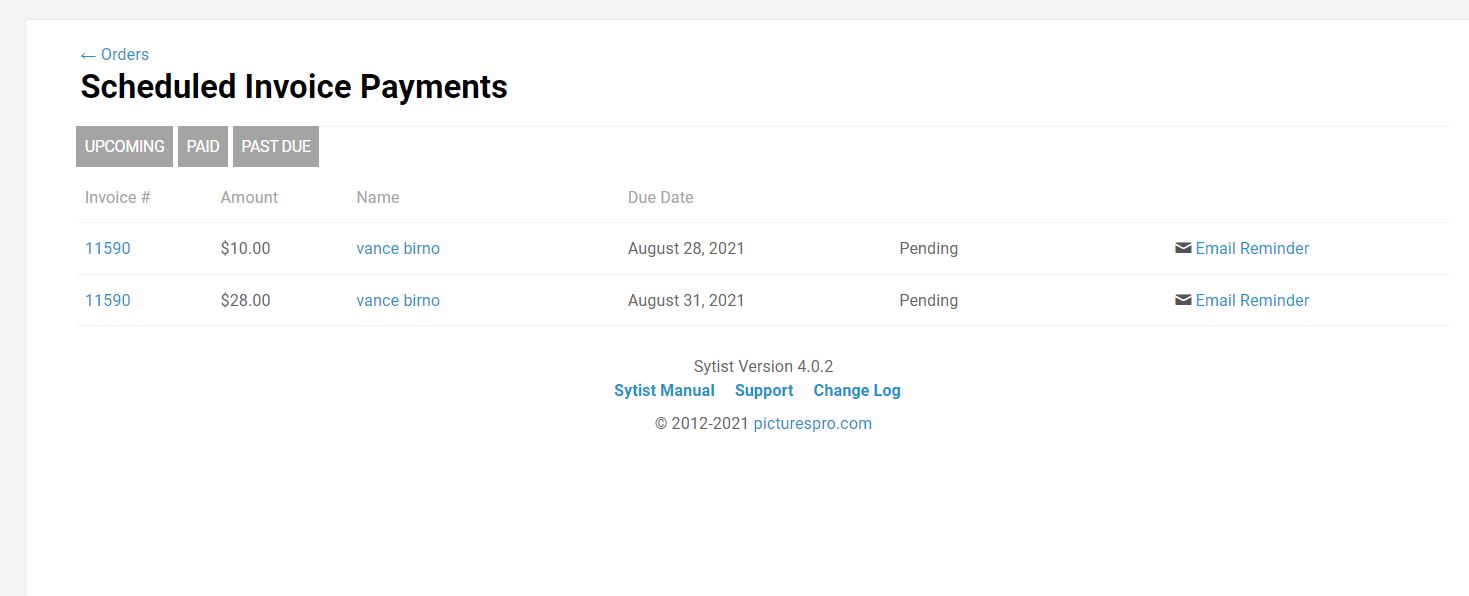Go back via the Orders arrow link

coord(115,54)
